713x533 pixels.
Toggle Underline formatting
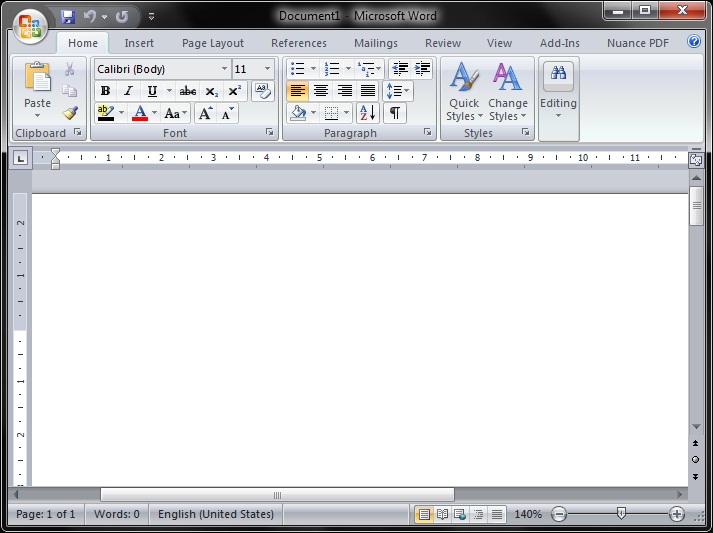(x=152, y=91)
